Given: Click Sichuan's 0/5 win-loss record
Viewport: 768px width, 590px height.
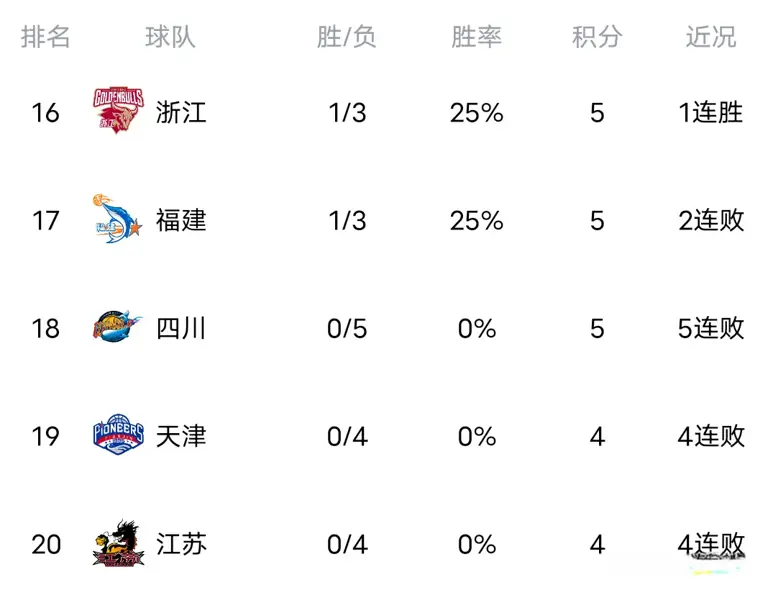Looking at the screenshot, I should coord(347,328).
